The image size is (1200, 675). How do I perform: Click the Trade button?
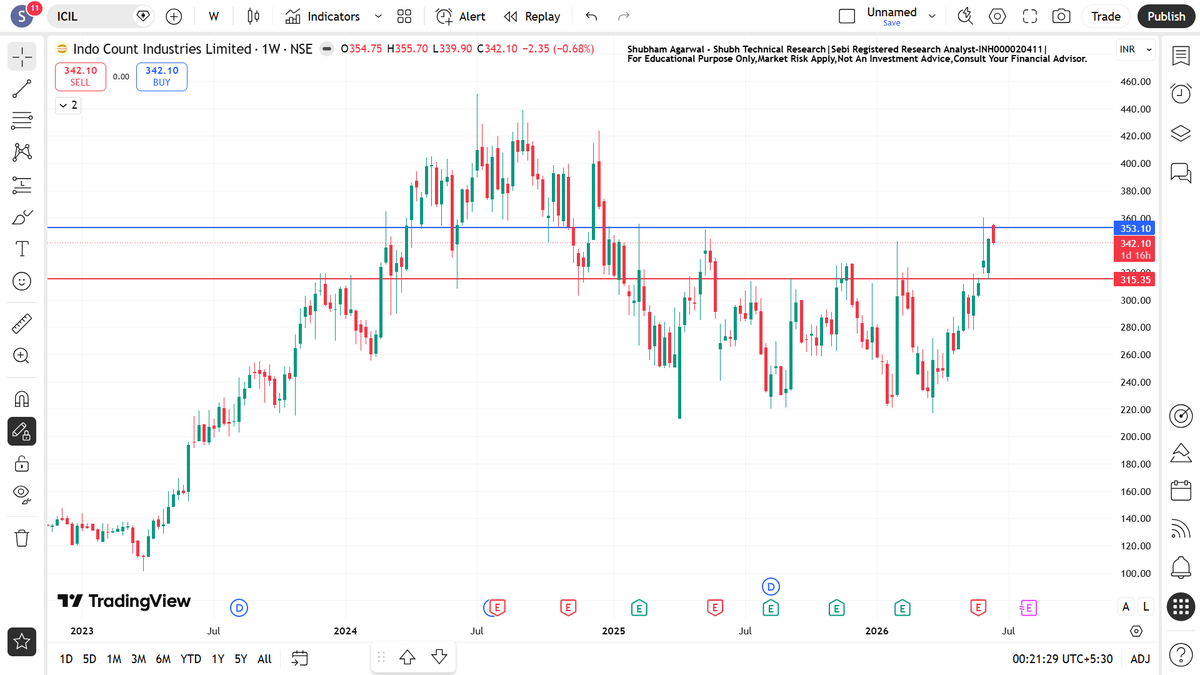(x=1105, y=16)
